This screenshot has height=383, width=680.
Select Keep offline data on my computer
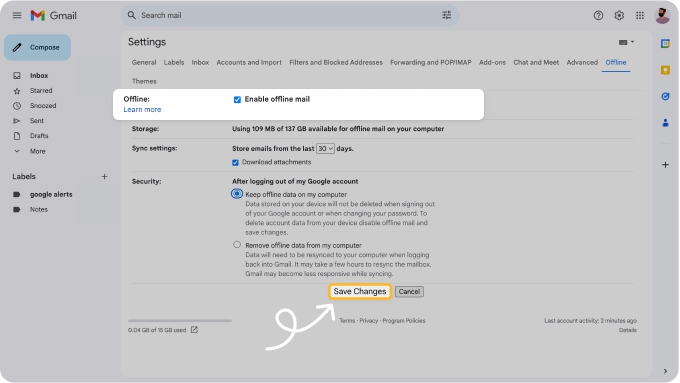(237, 194)
